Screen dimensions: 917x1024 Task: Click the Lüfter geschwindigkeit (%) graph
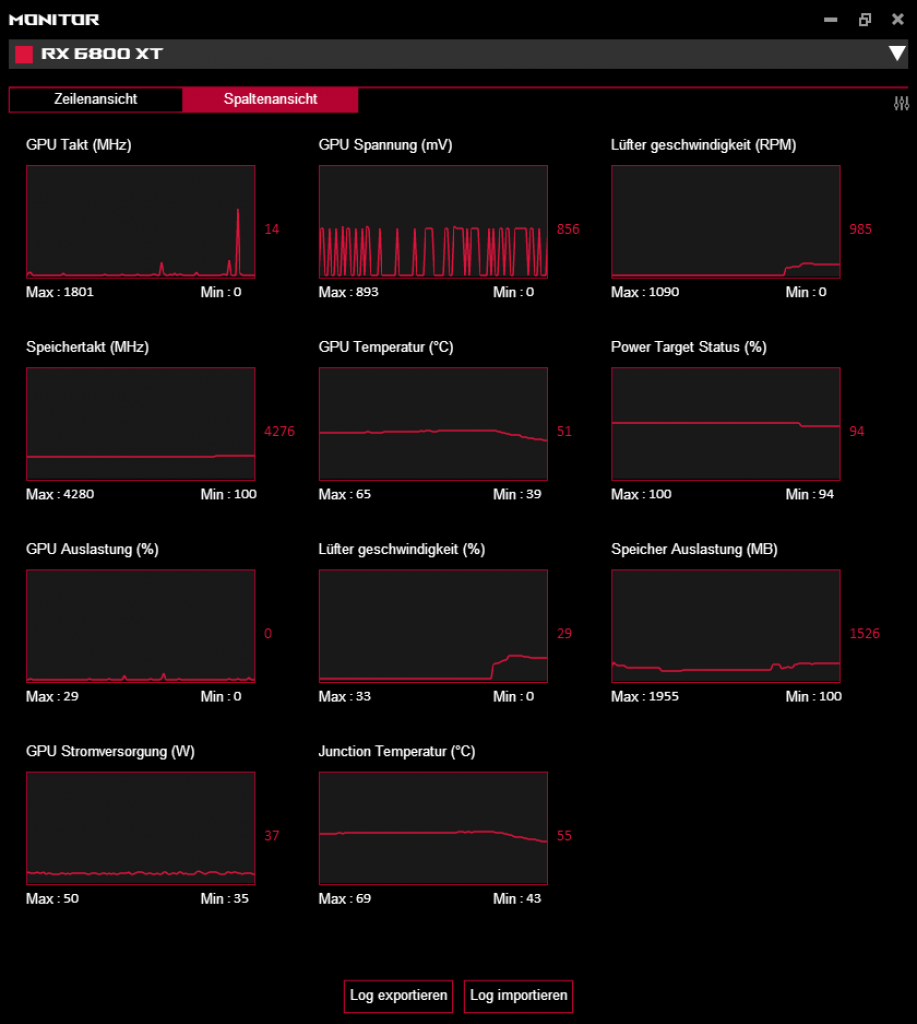(433, 626)
